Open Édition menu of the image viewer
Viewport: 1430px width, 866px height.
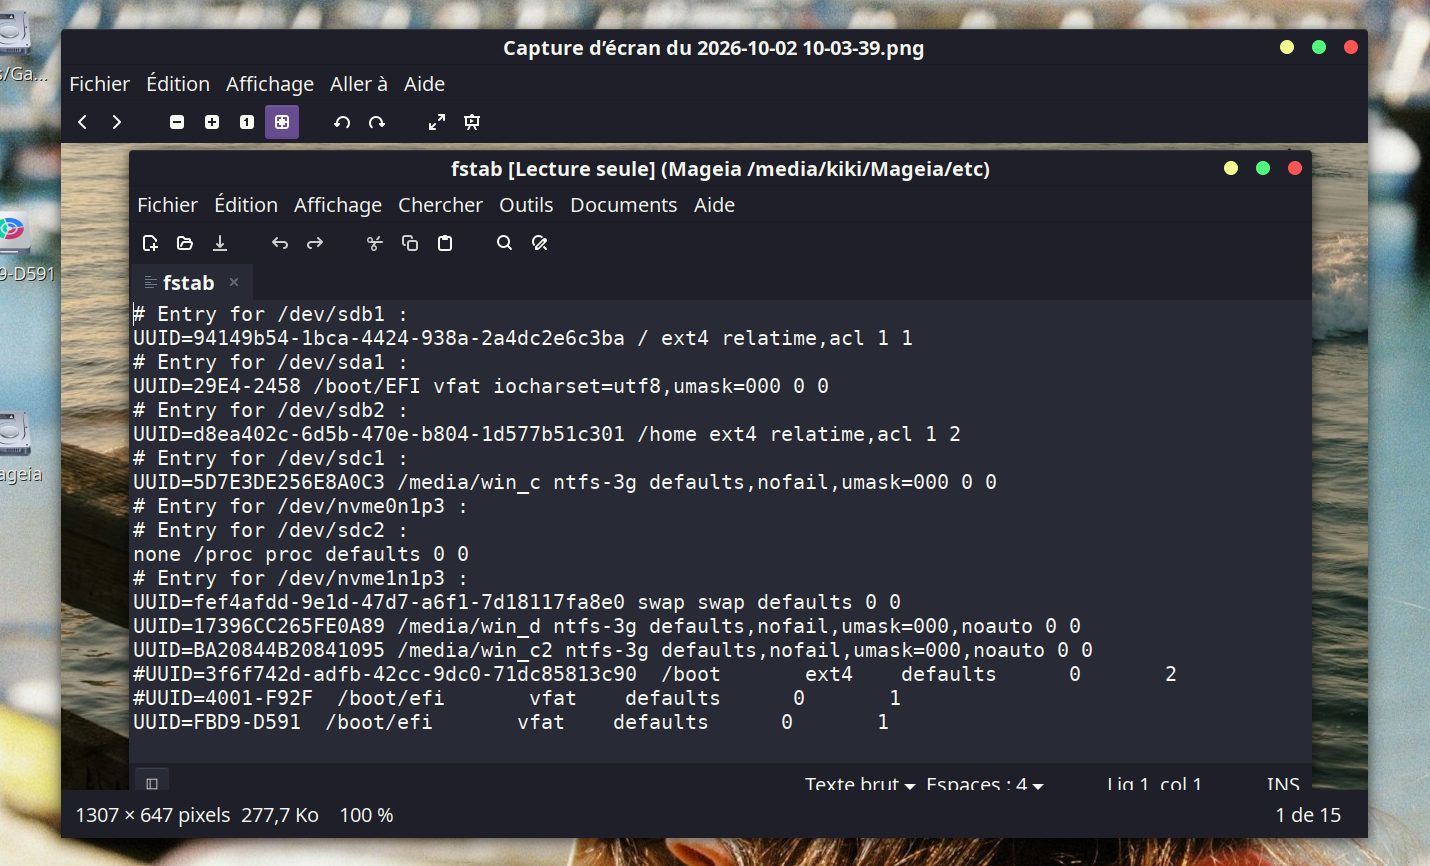click(178, 84)
